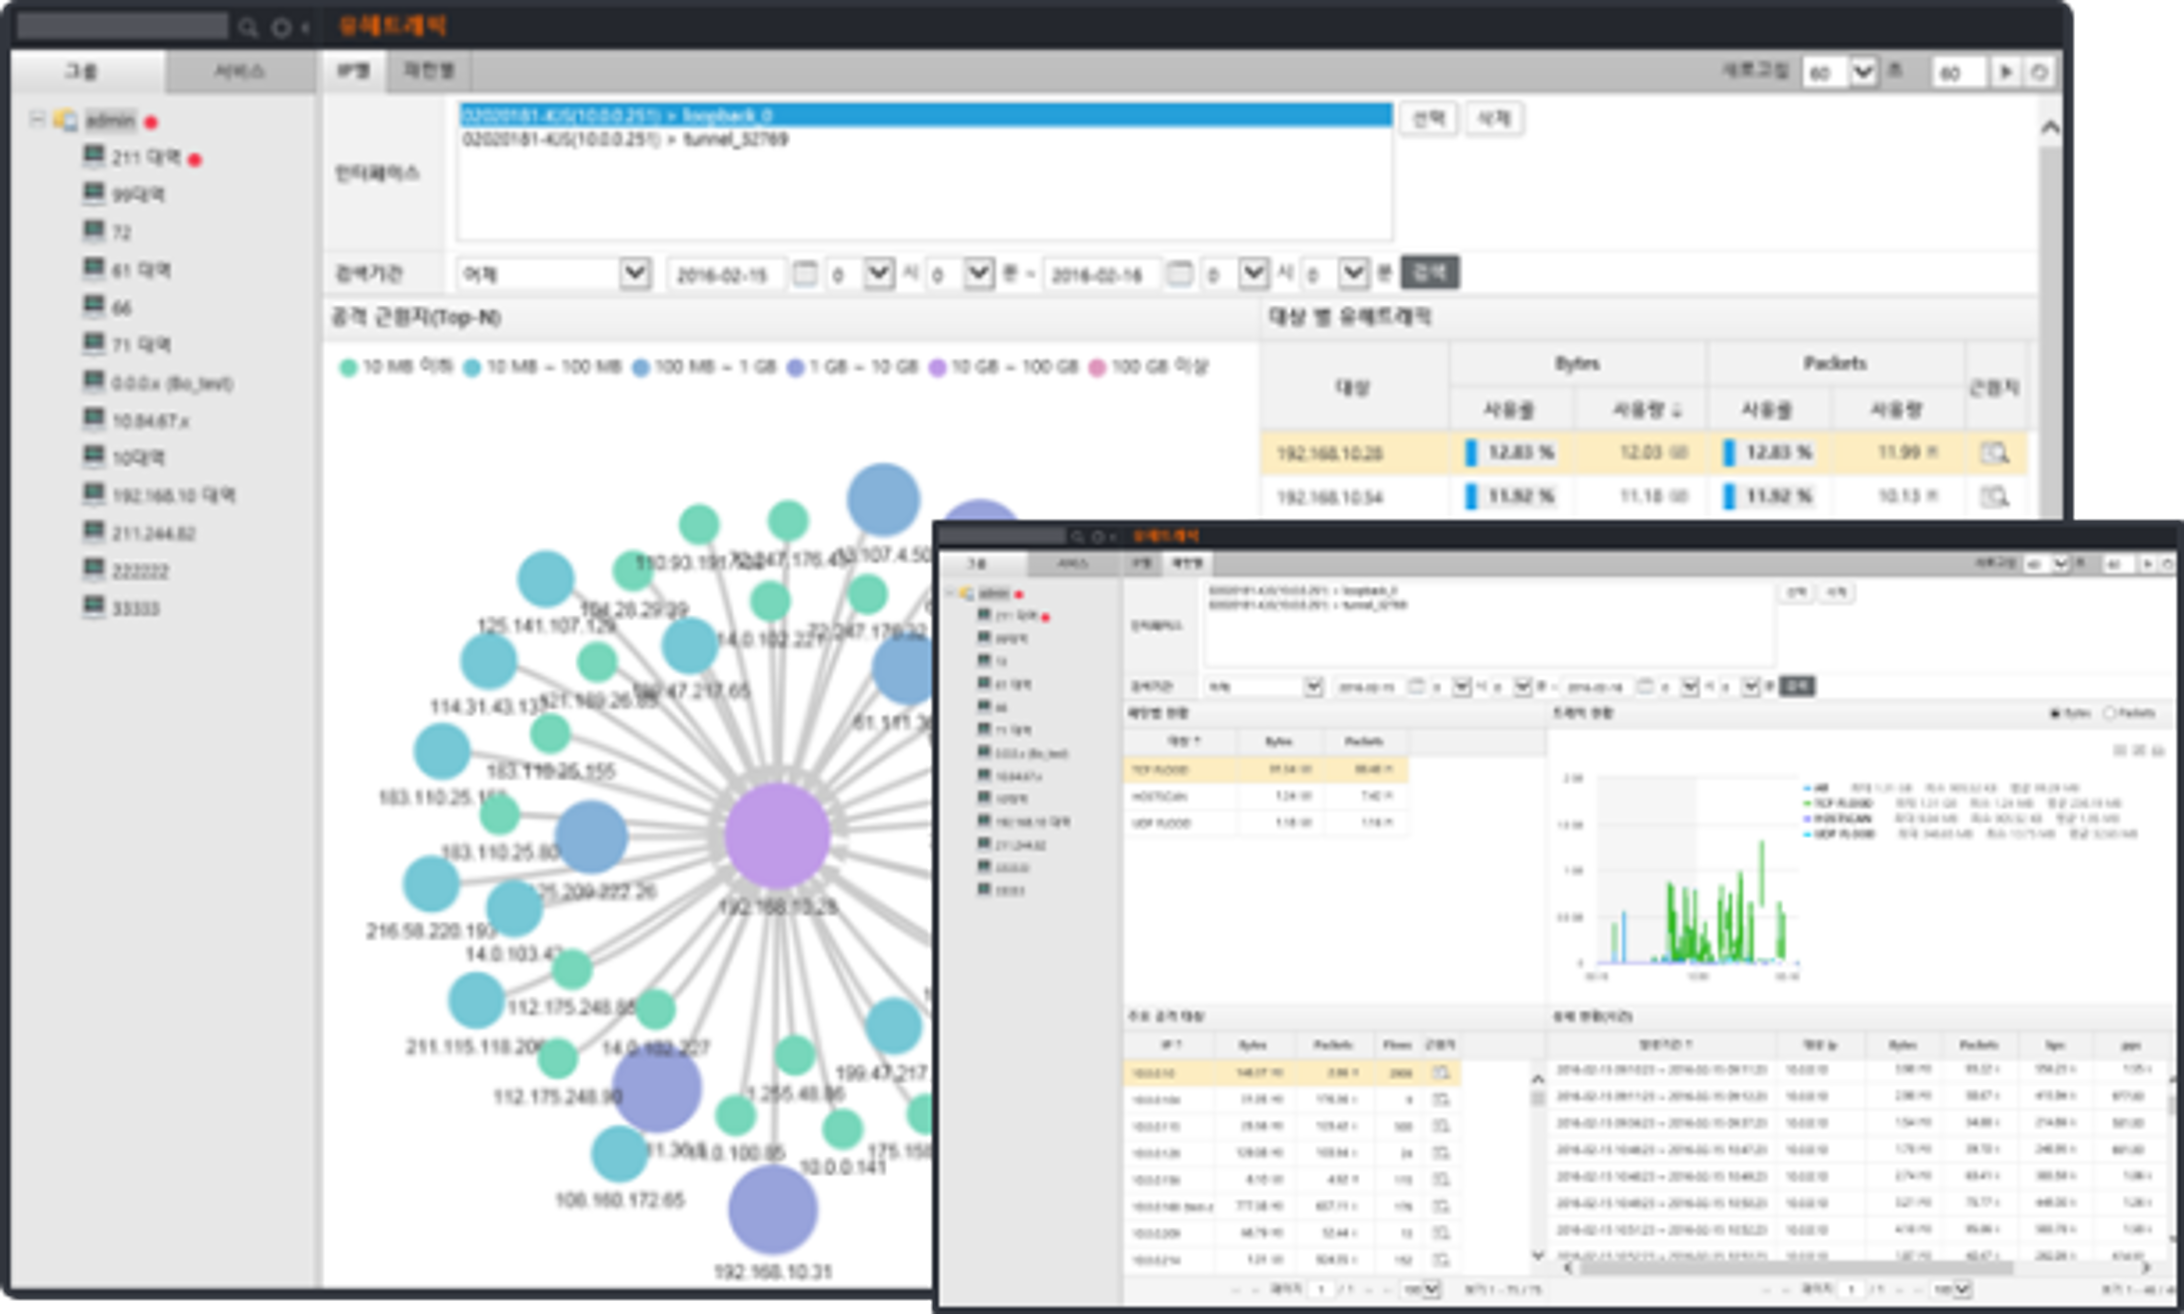The image size is (2184, 1314).
Task: Select Bytes radio button in small window
Action: 2054,713
